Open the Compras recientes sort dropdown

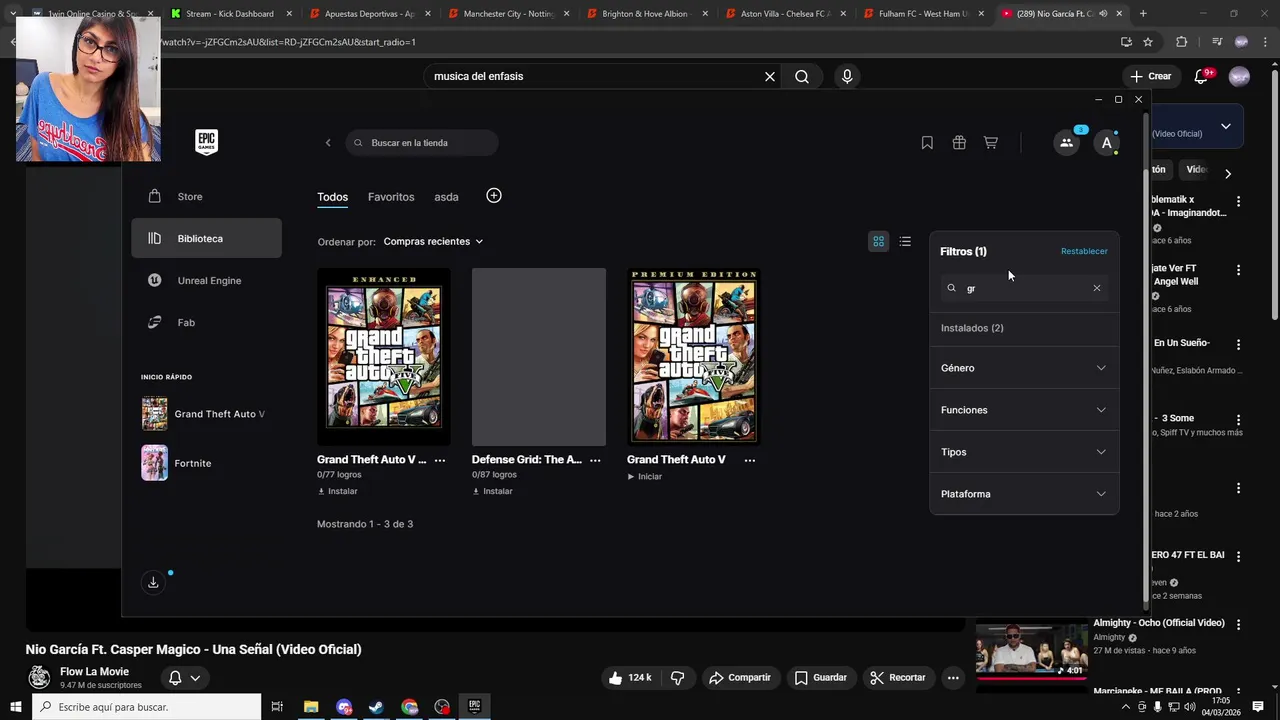[x=433, y=241]
